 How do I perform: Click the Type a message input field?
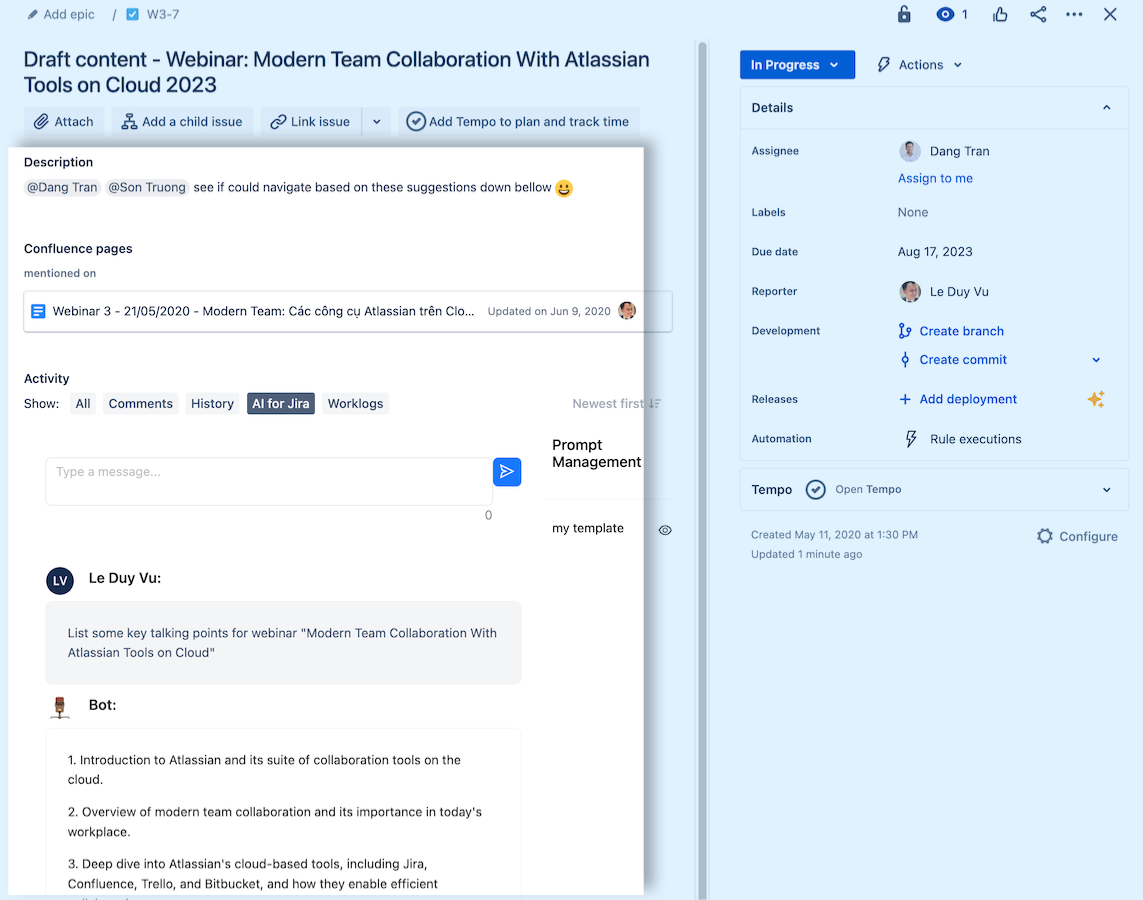click(269, 481)
